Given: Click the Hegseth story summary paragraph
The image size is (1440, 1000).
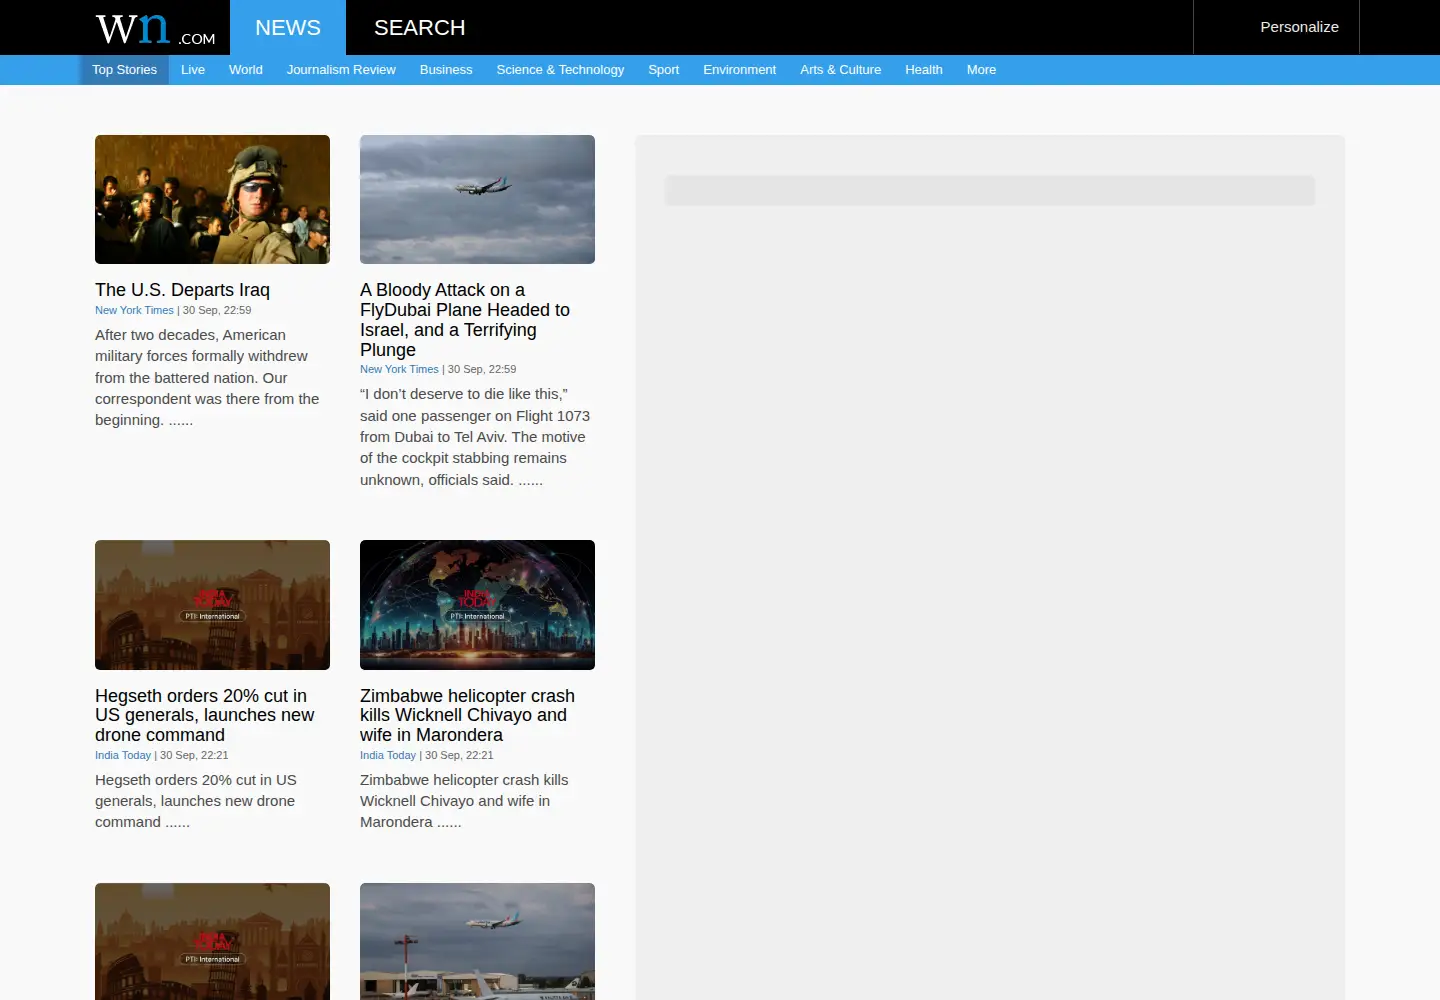Looking at the screenshot, I should pyautogui.click(x=196, y=801).
